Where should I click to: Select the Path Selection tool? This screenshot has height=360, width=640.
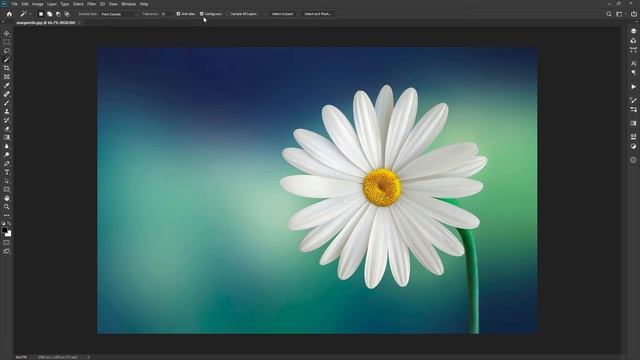(x=7, y=181)
